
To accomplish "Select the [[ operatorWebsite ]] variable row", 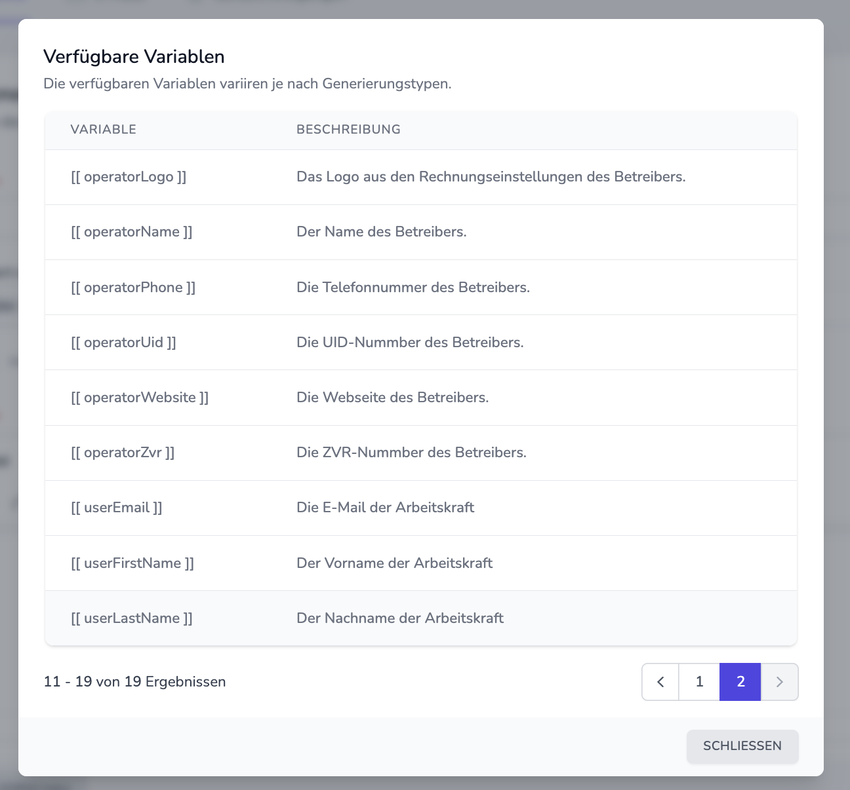I will [x=139, y=397].
